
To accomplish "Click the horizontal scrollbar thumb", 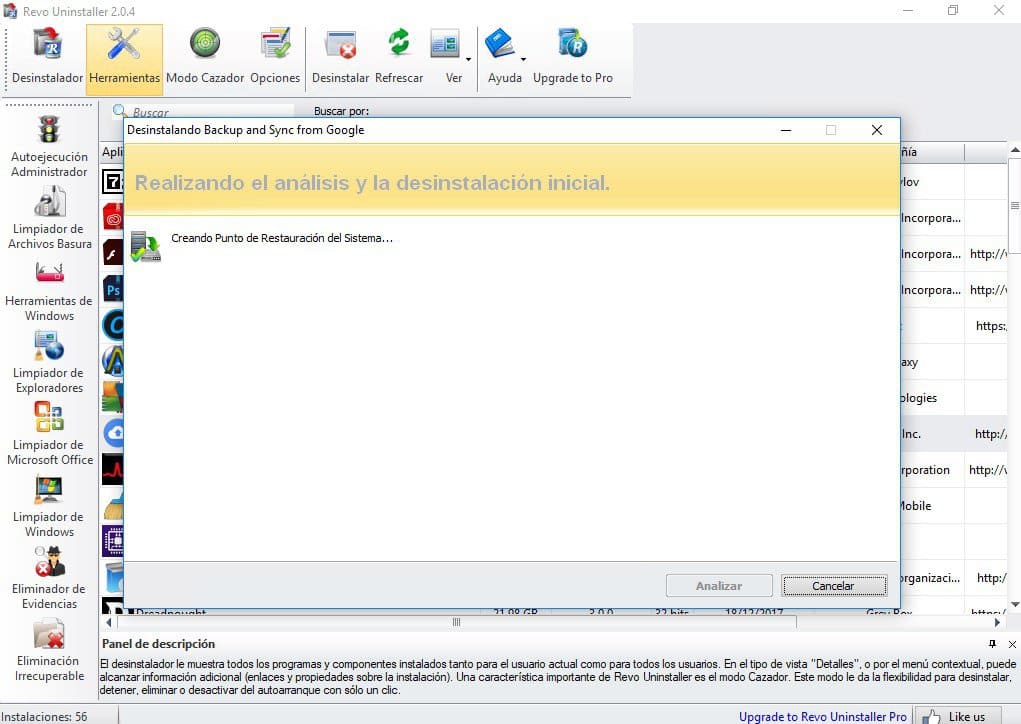I will (x=456, y=622).
